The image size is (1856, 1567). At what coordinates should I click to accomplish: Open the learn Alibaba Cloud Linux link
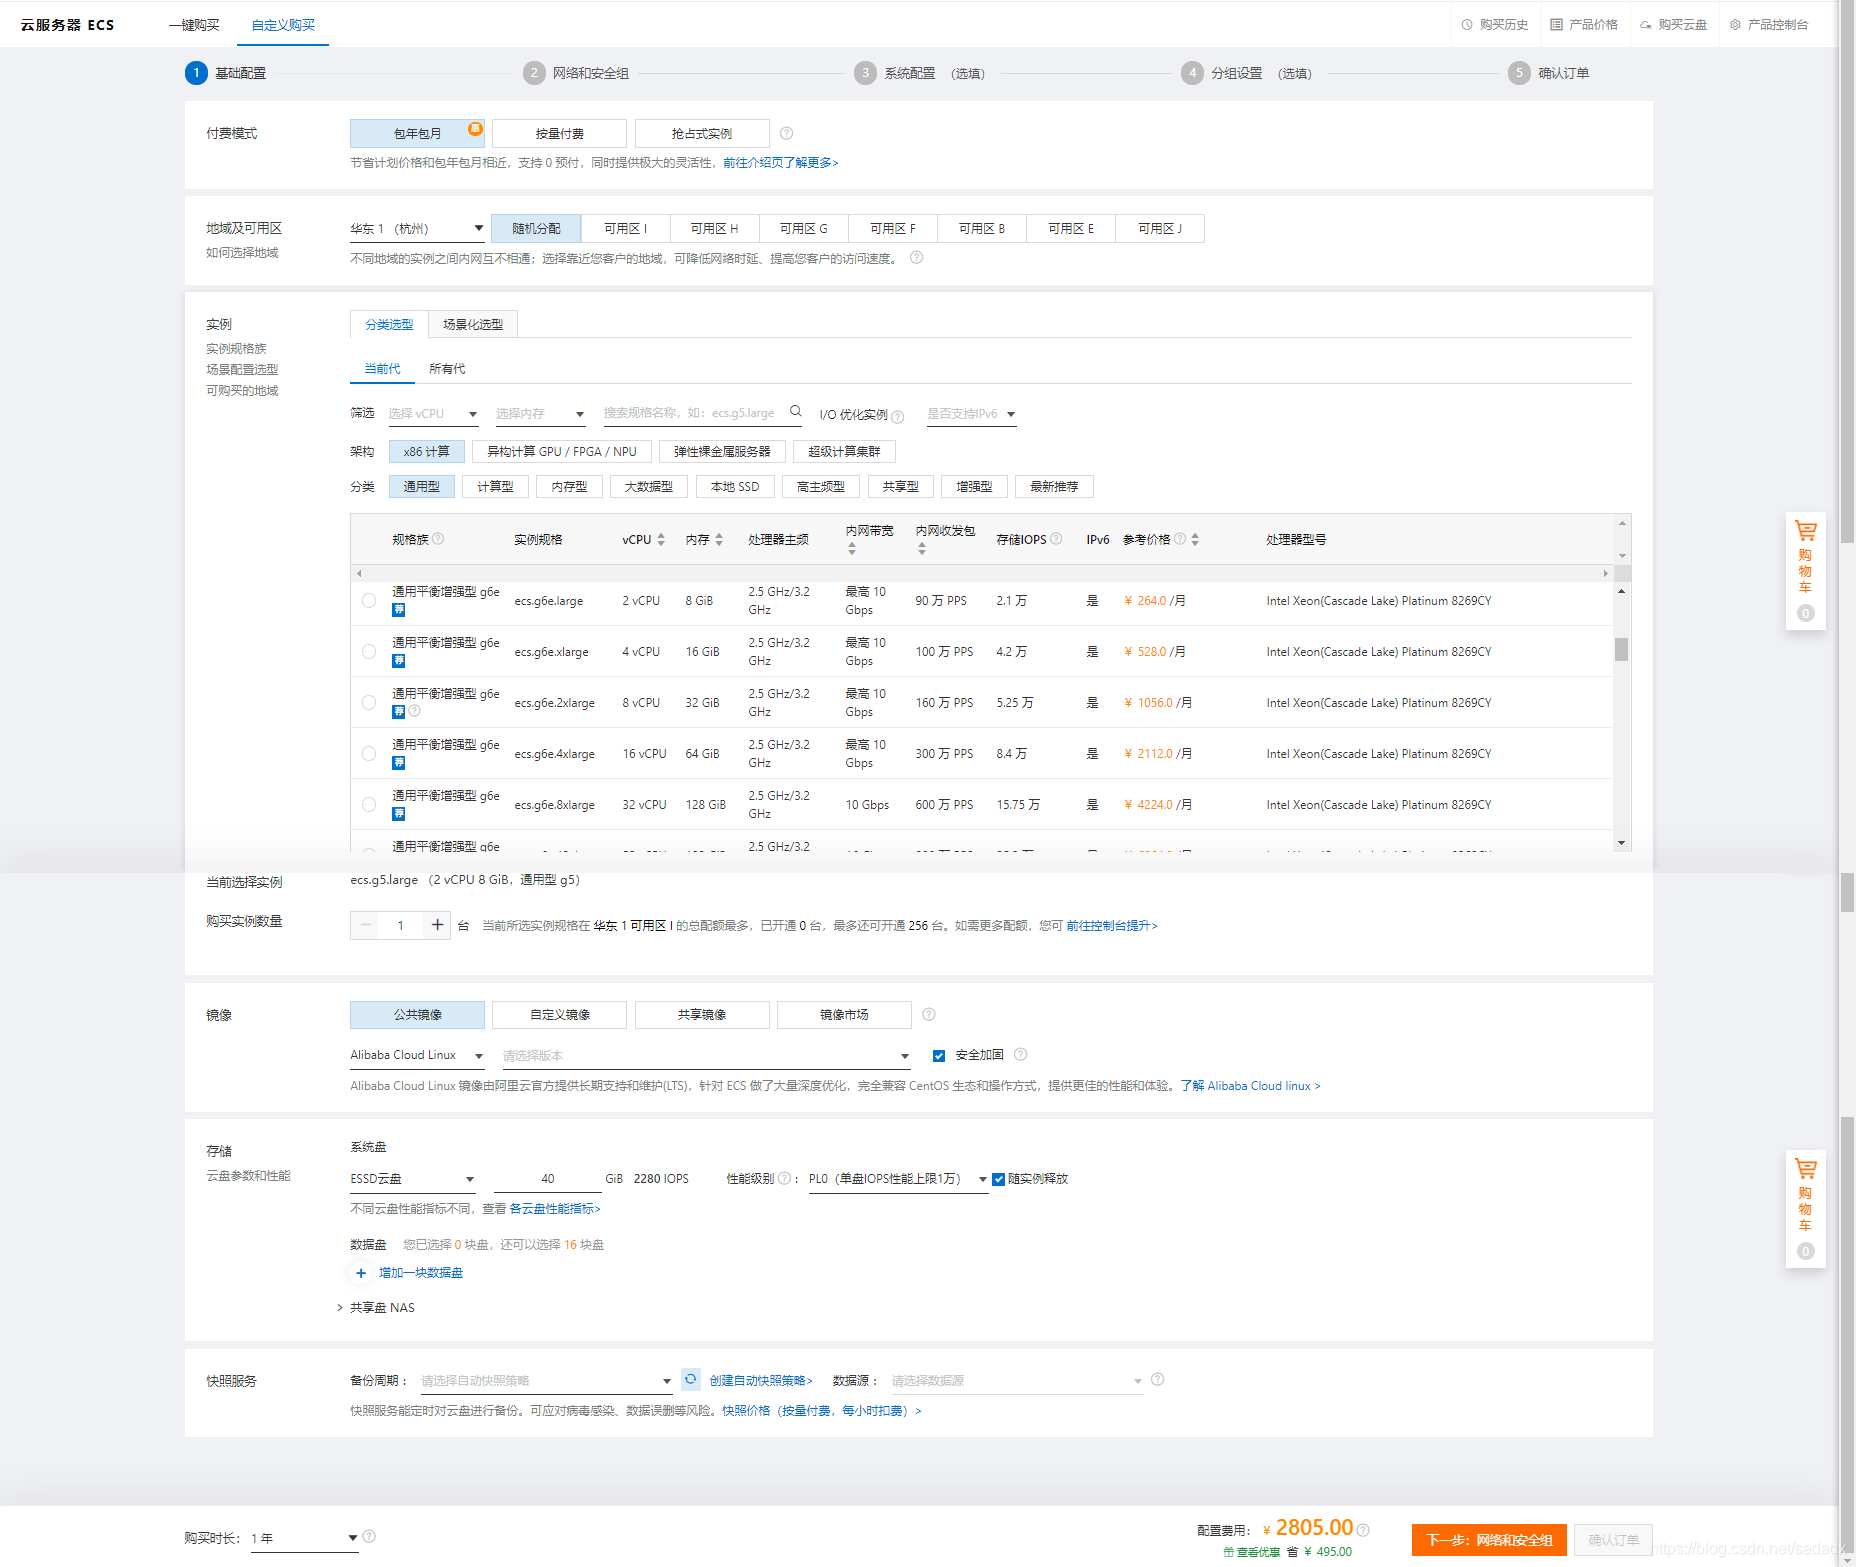(x=1250, y=1086)
